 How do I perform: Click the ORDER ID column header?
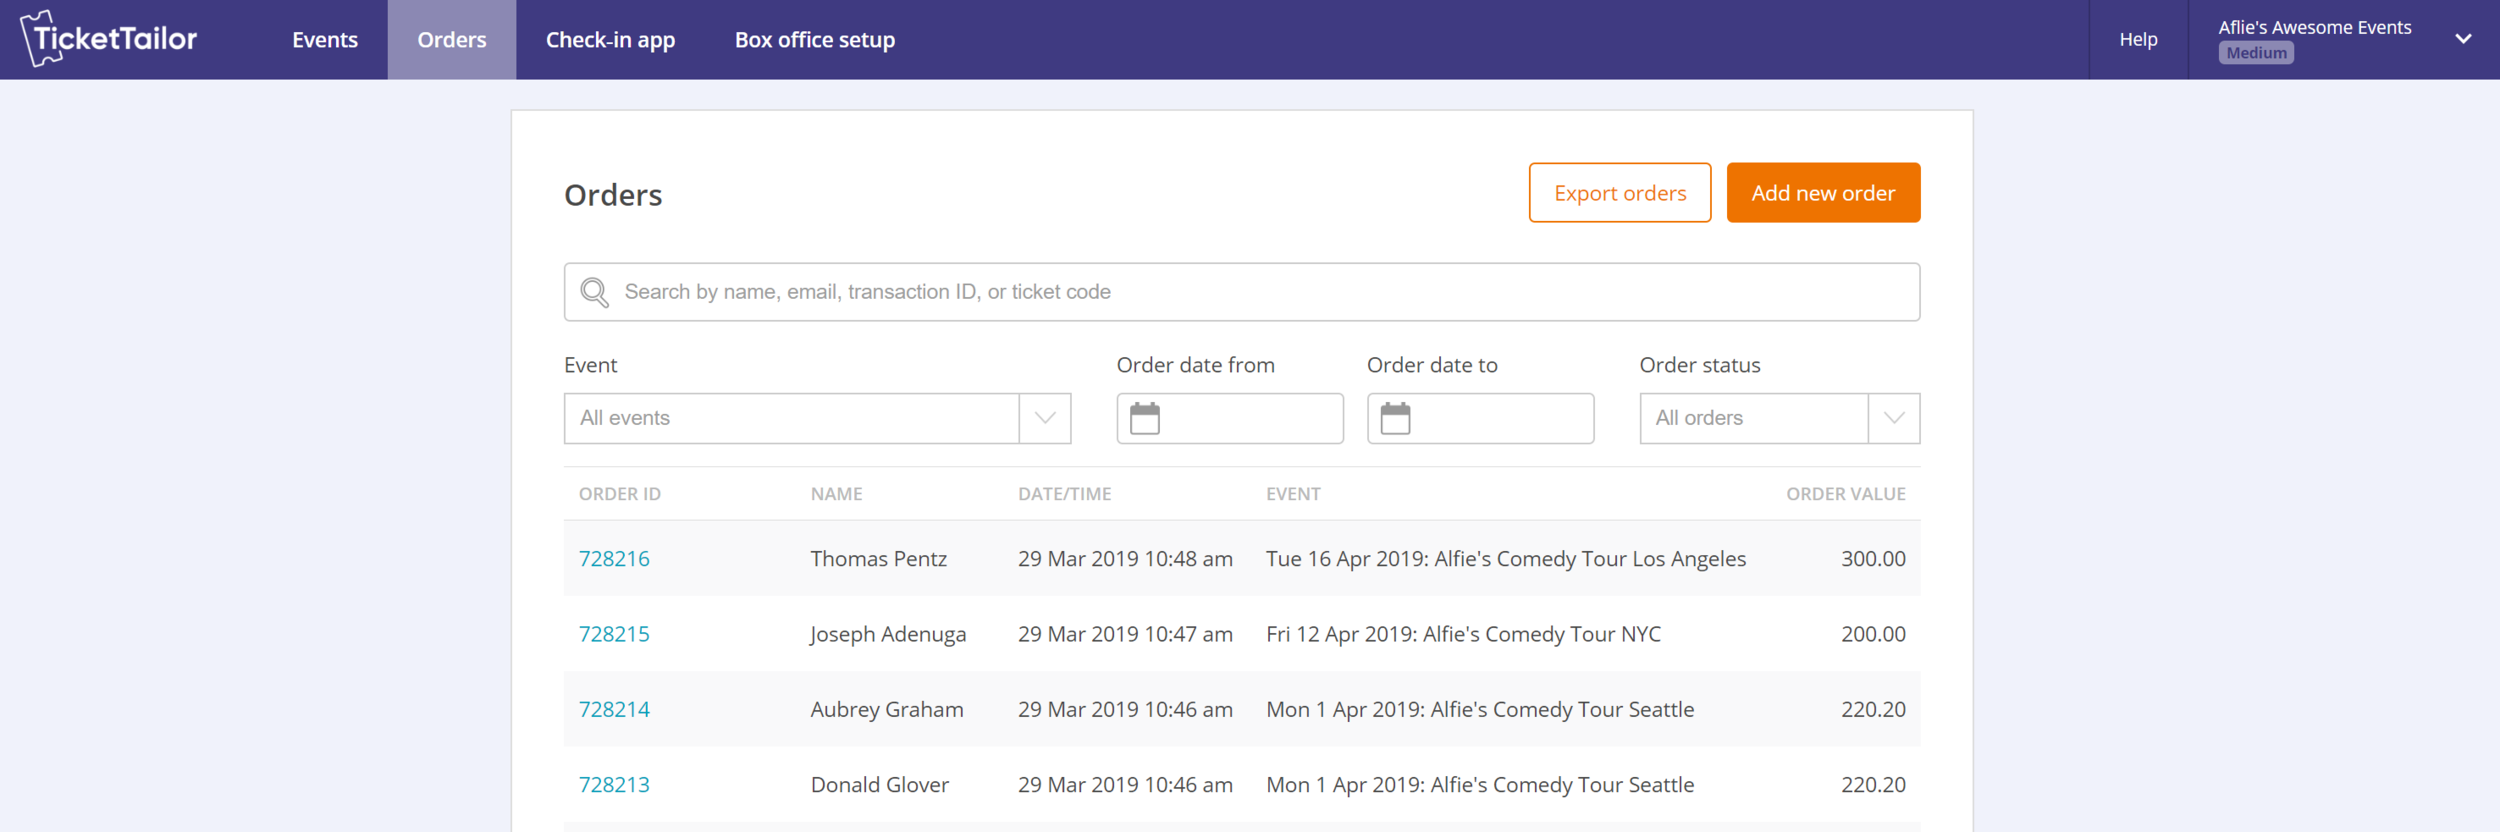(620, 494)
